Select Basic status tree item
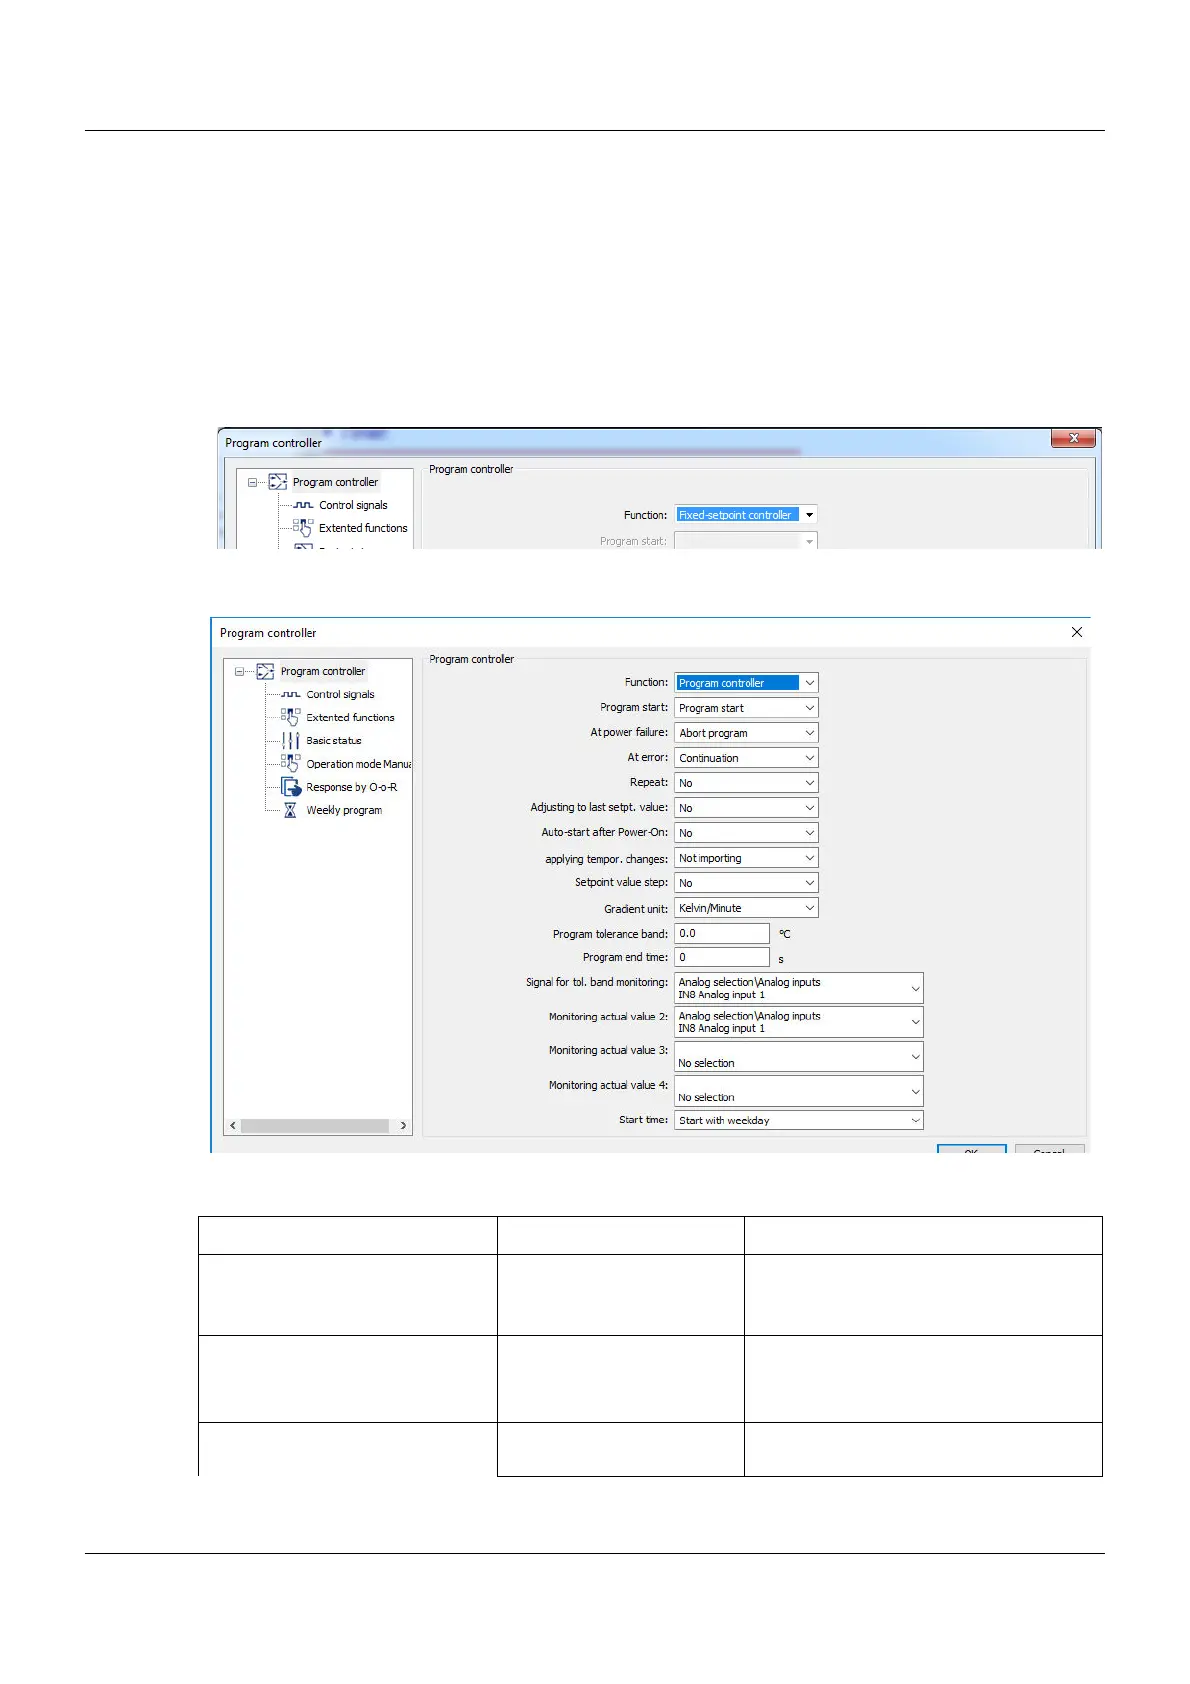This screenshot has height=1684, width=1190. click(334, 741)
